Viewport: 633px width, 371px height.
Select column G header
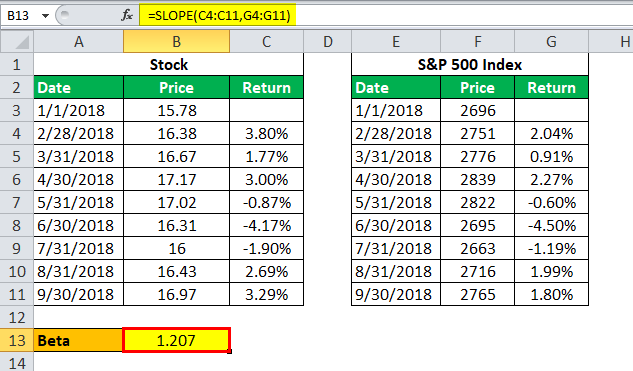551,42
